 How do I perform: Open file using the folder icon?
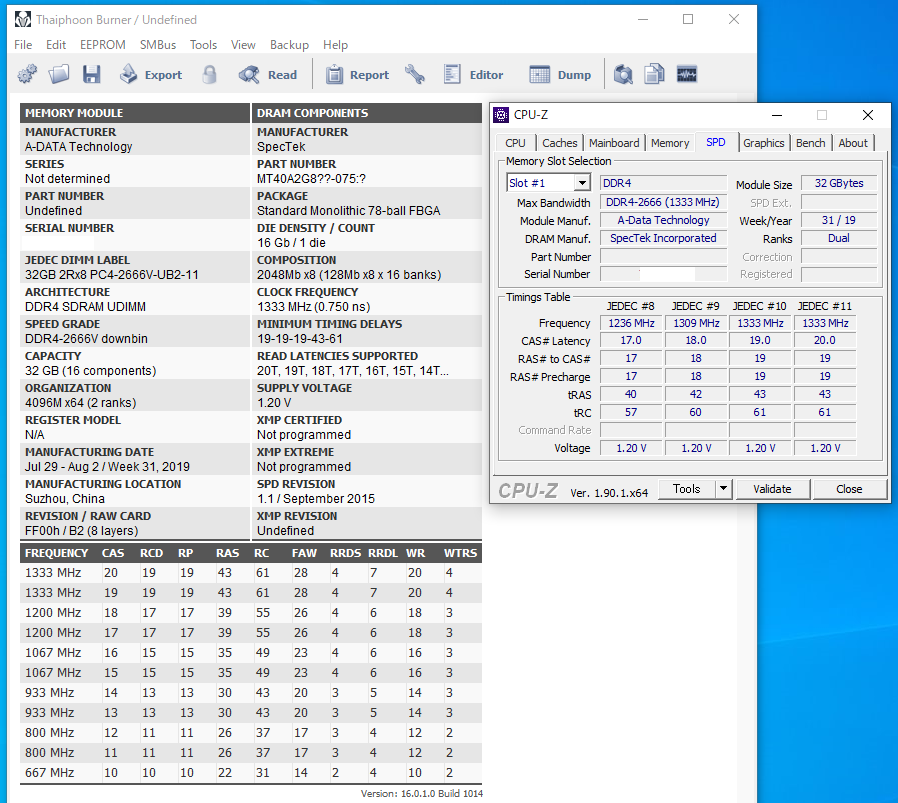pos(59,74)
